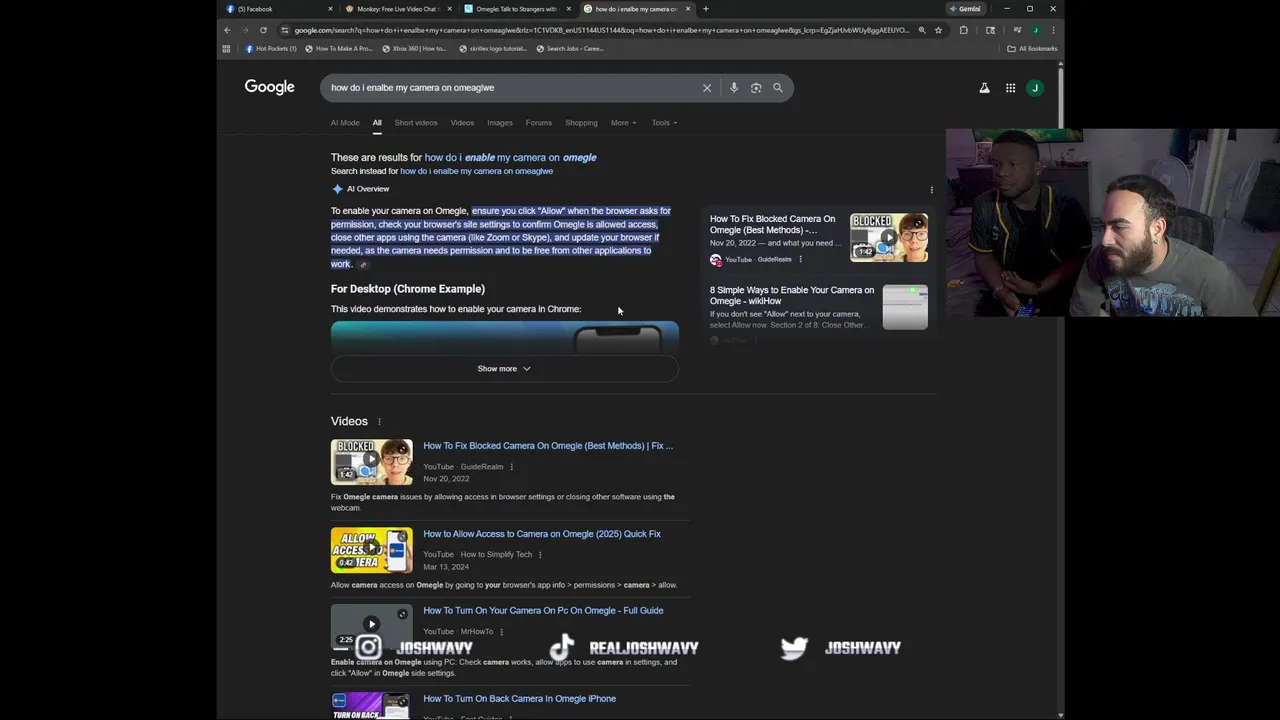Open How To Turn On Back Camera iPhone video
The image size is (1280, 720).
click(519, 699)
